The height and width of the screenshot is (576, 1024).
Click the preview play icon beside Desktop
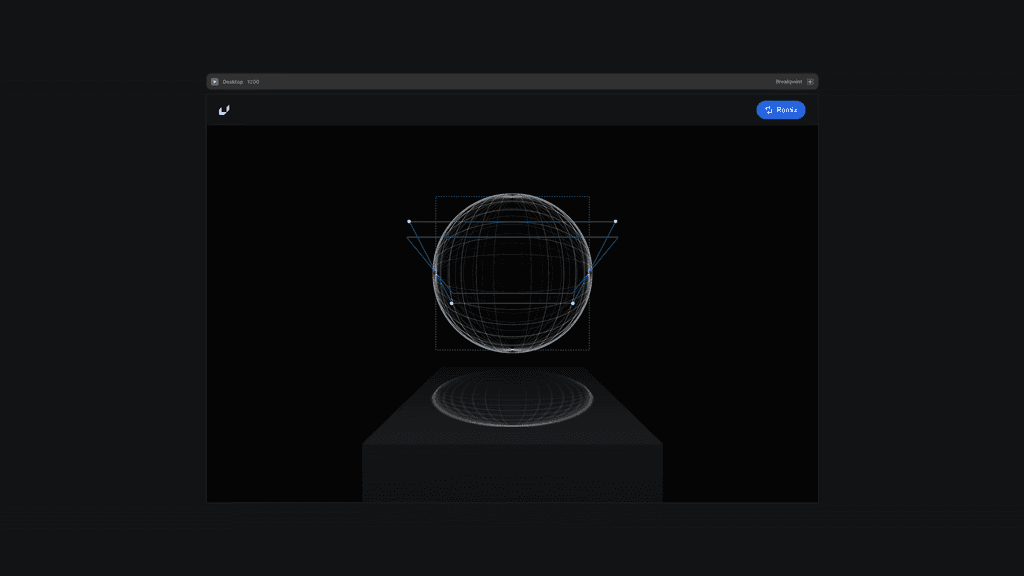coord(215,81)
